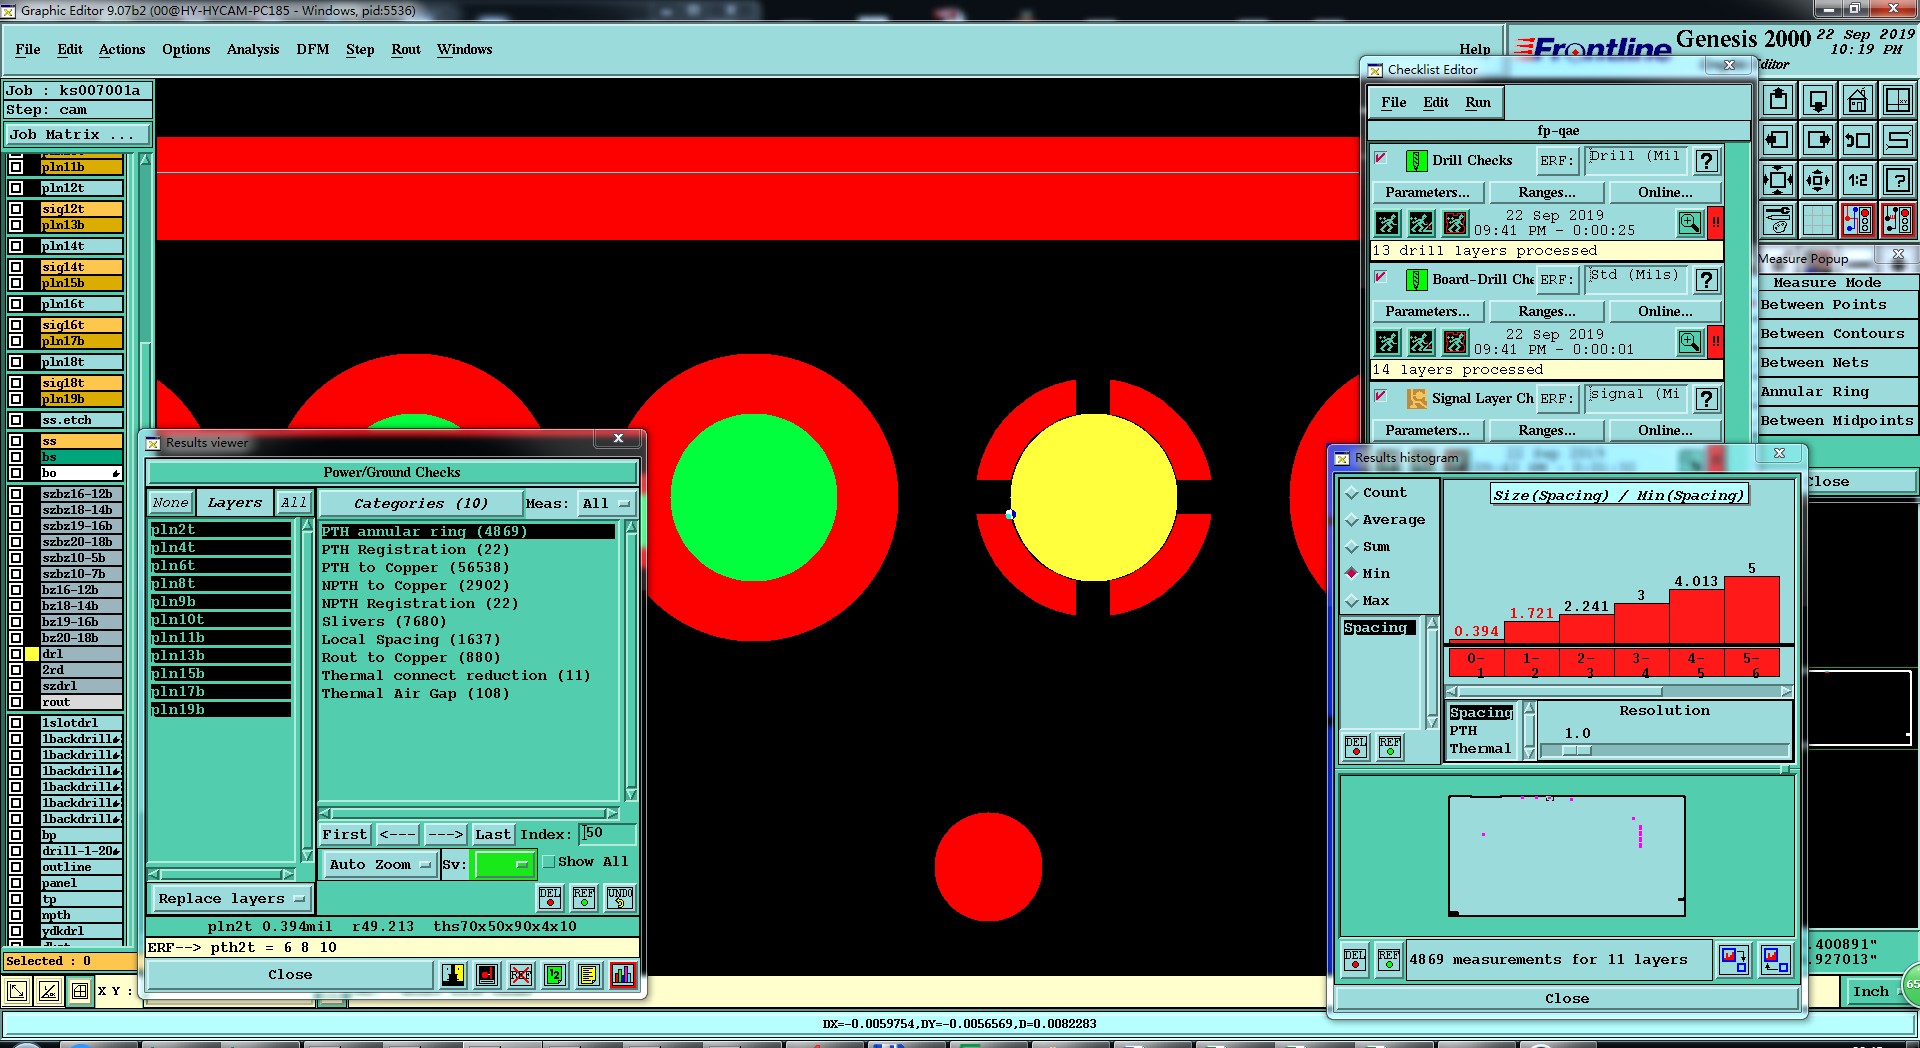Click the REF icon beside Results viewer DEL
Viewport: 1920px width, 1048px height.
(x=584, y=897)
